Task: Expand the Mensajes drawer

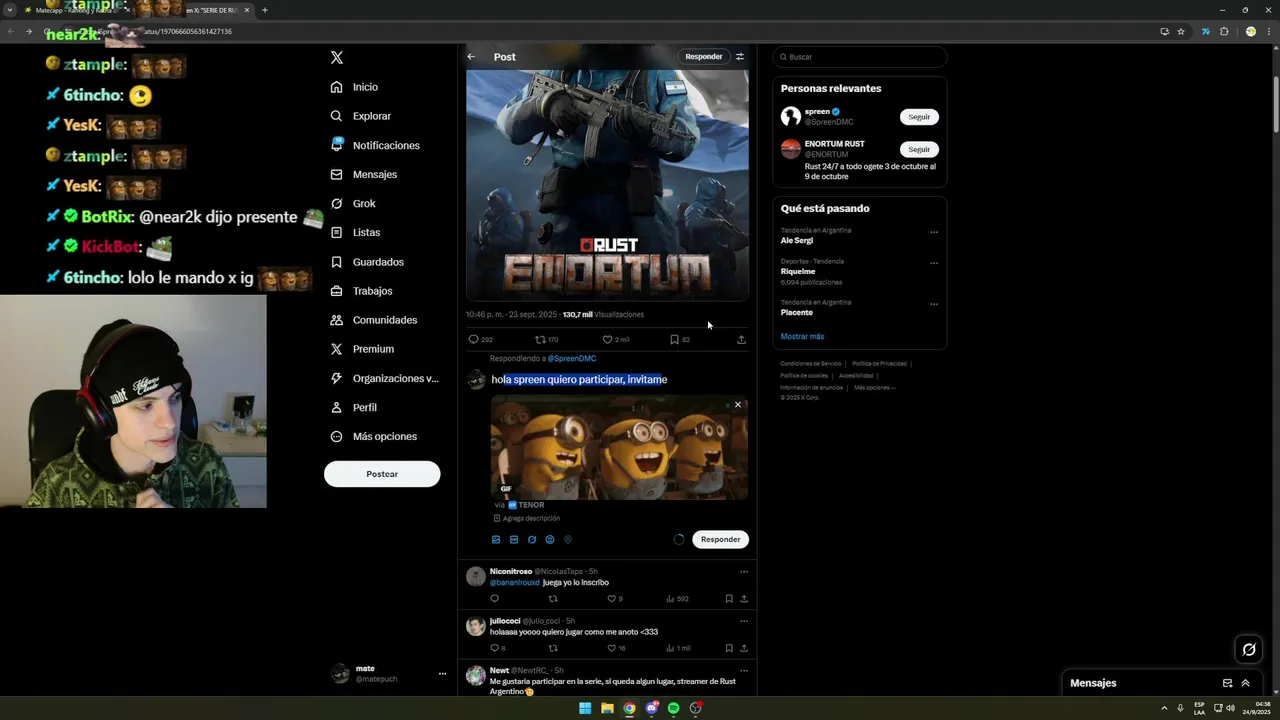Action: click(1245, 683)
